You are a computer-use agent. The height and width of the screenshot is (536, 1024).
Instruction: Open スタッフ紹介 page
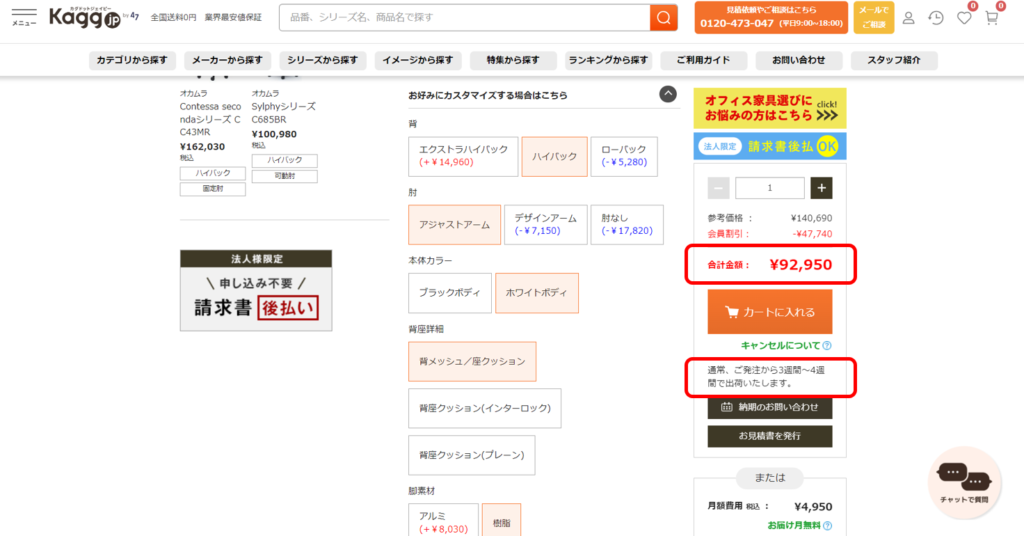click(x=894, y=60)
